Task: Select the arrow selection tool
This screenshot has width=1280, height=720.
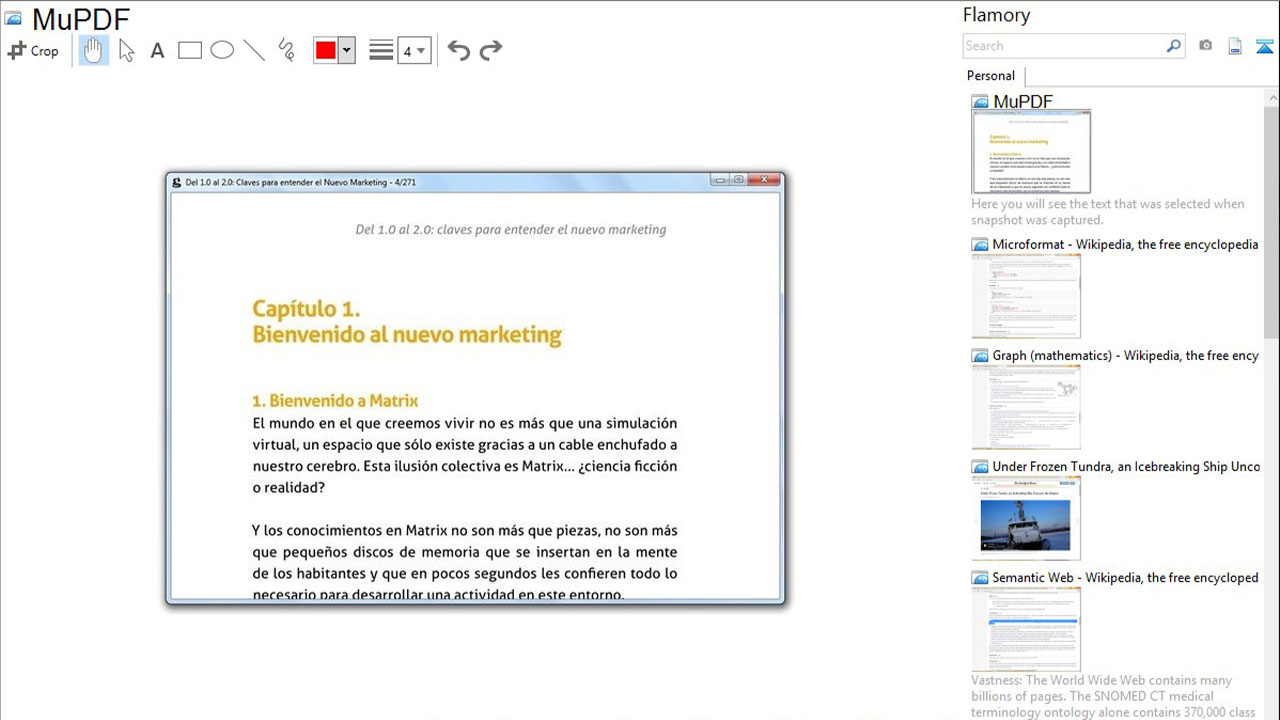Action: pos(126,50)
